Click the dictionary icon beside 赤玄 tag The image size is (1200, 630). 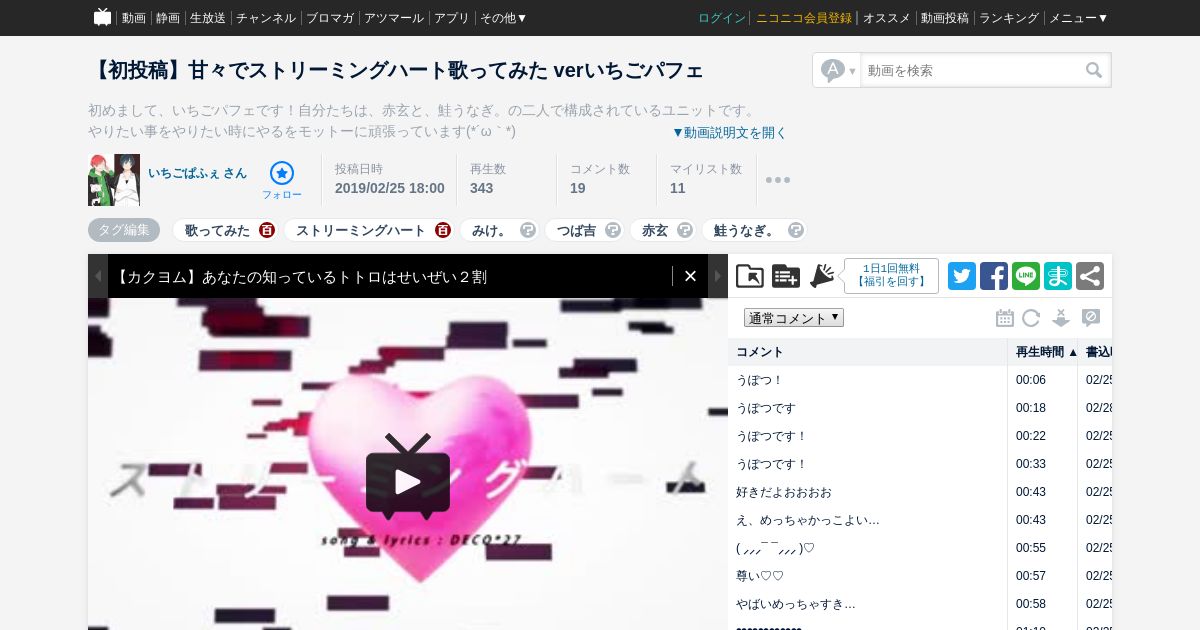pos(685,230)
